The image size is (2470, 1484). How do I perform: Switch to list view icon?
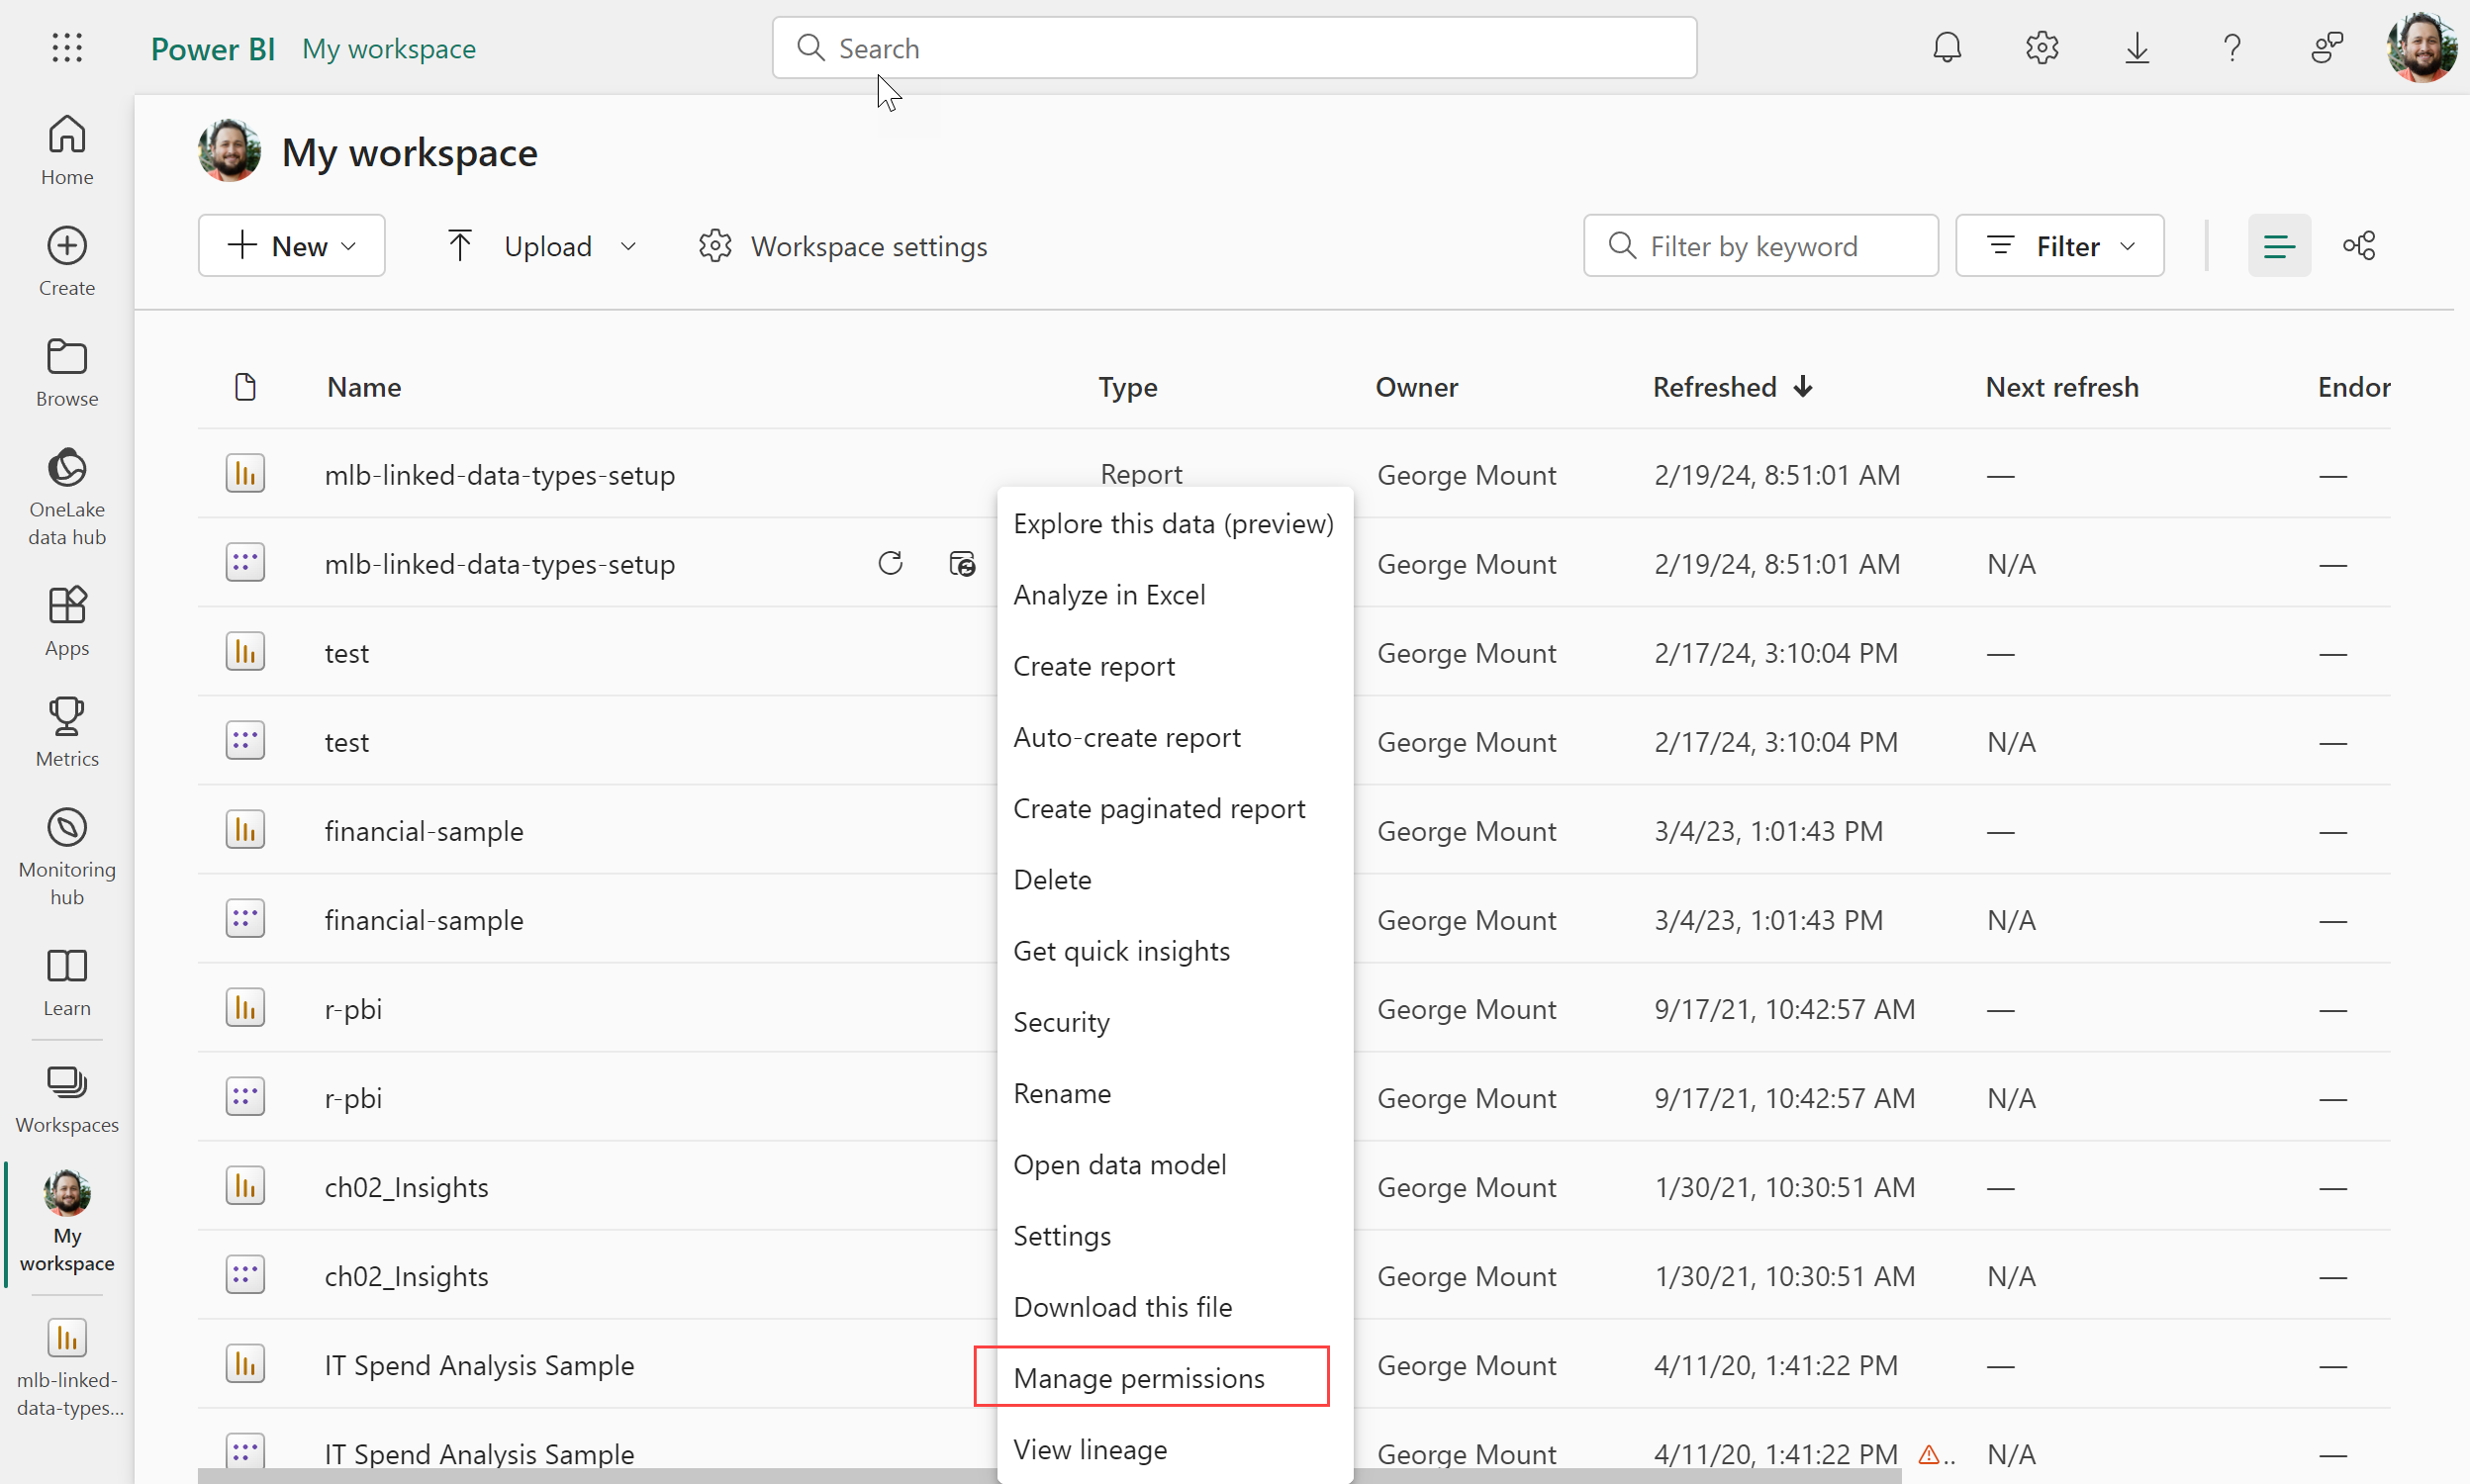(x=2278, y=245)
